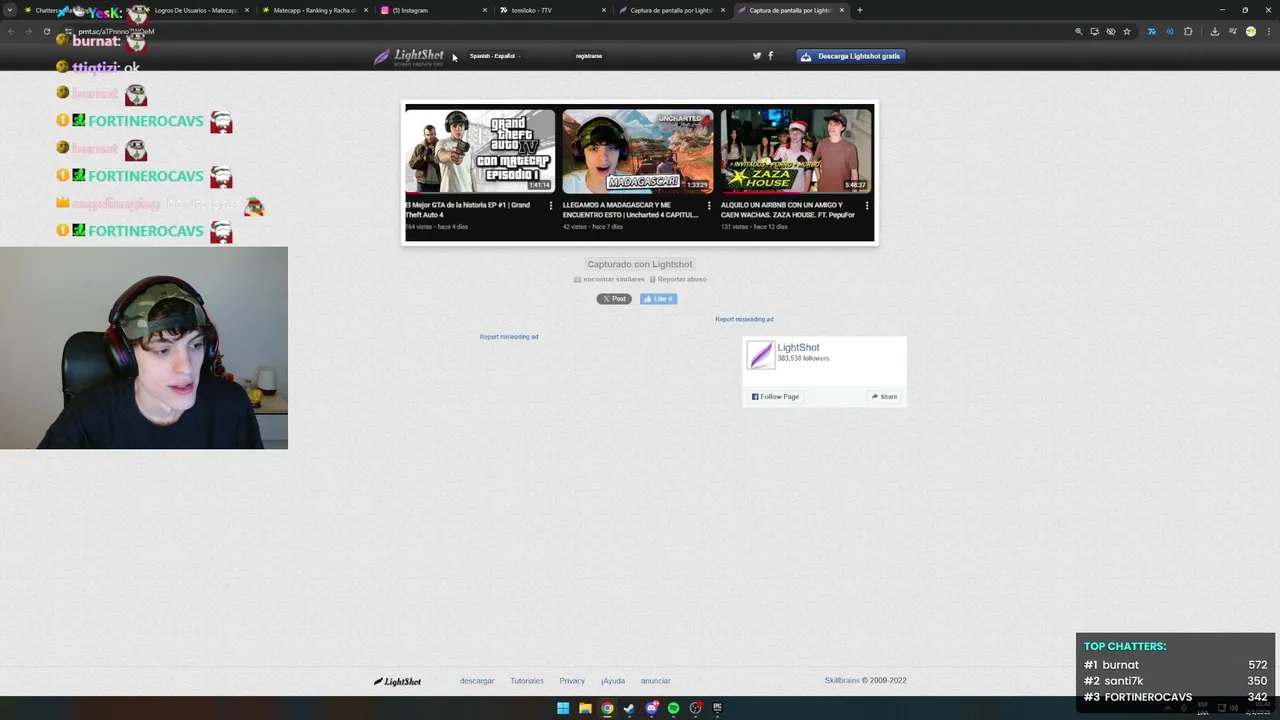The height and width of the screenshot is (720, 1280).
Task: Click the Descarga Lightshot gratis button
Action: (x=851, y=56)
